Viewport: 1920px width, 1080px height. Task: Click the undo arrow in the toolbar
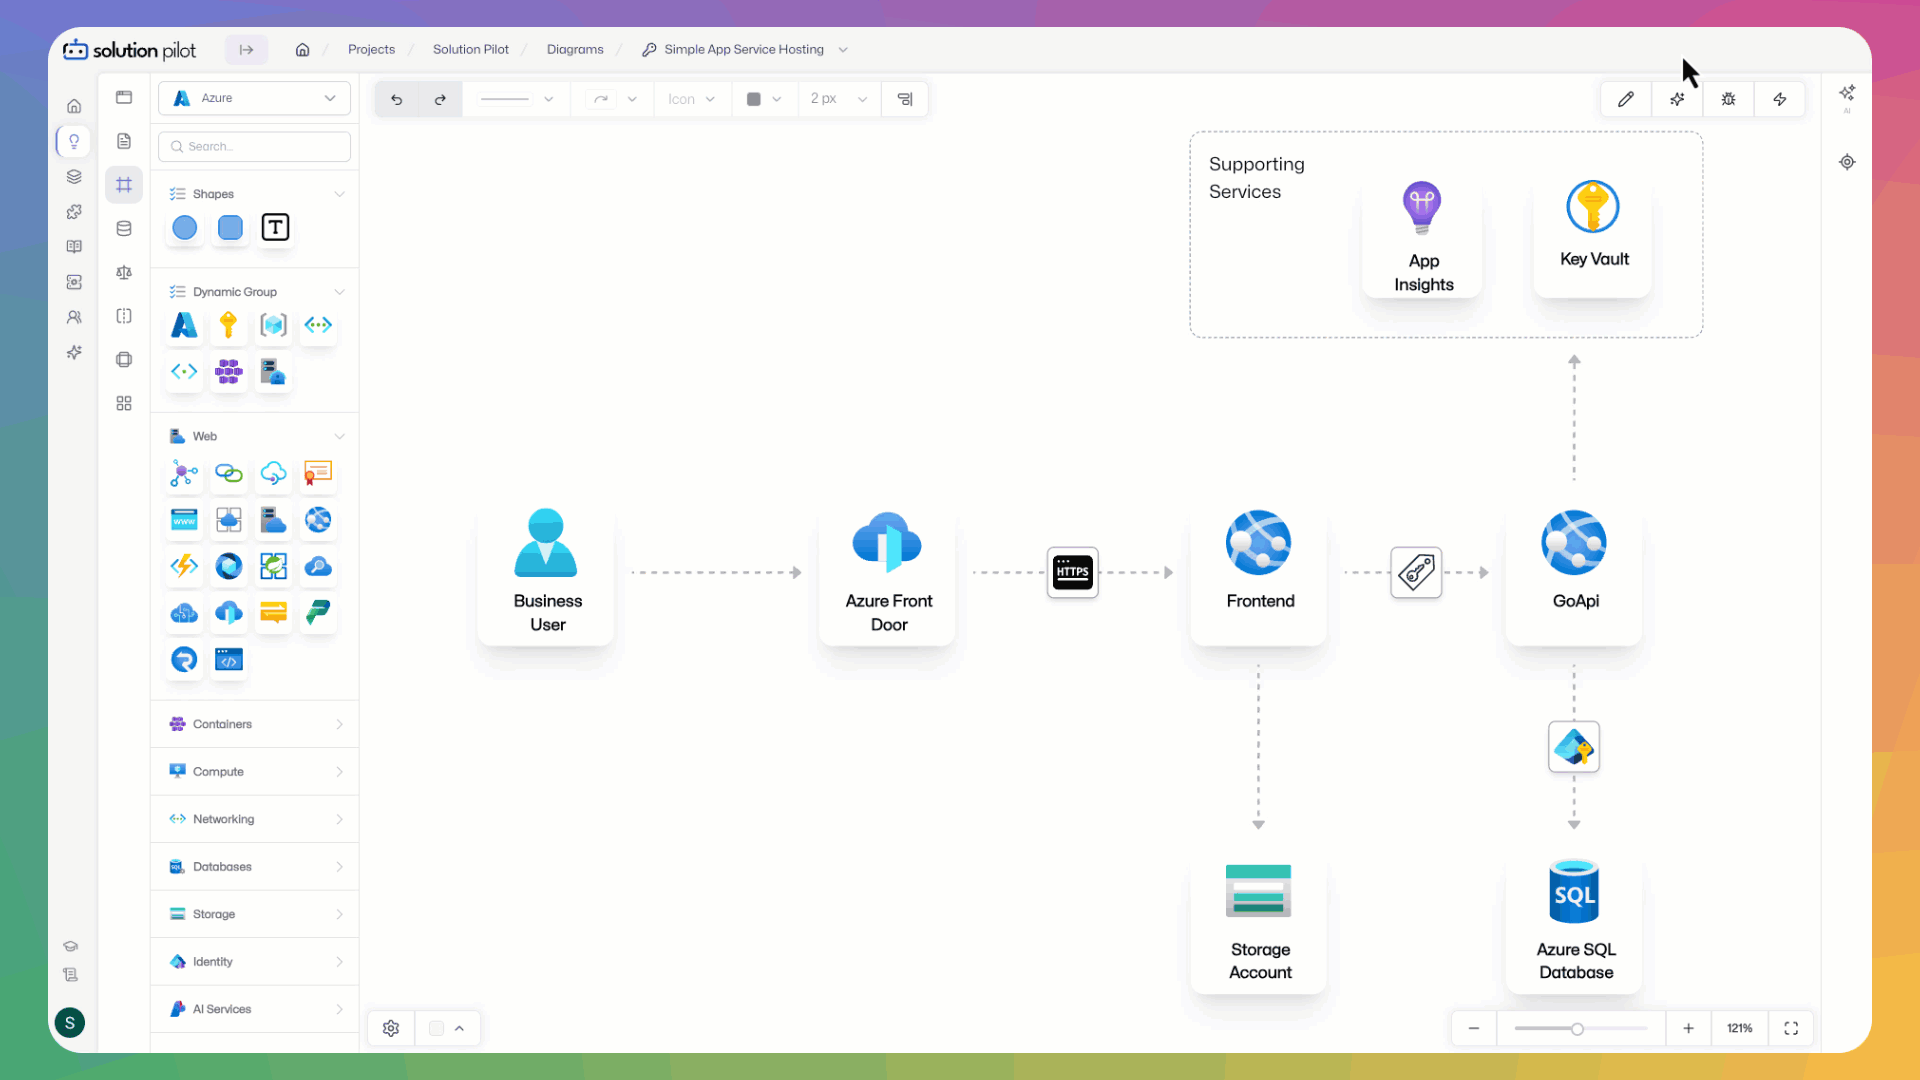click(x=396, y=99)
